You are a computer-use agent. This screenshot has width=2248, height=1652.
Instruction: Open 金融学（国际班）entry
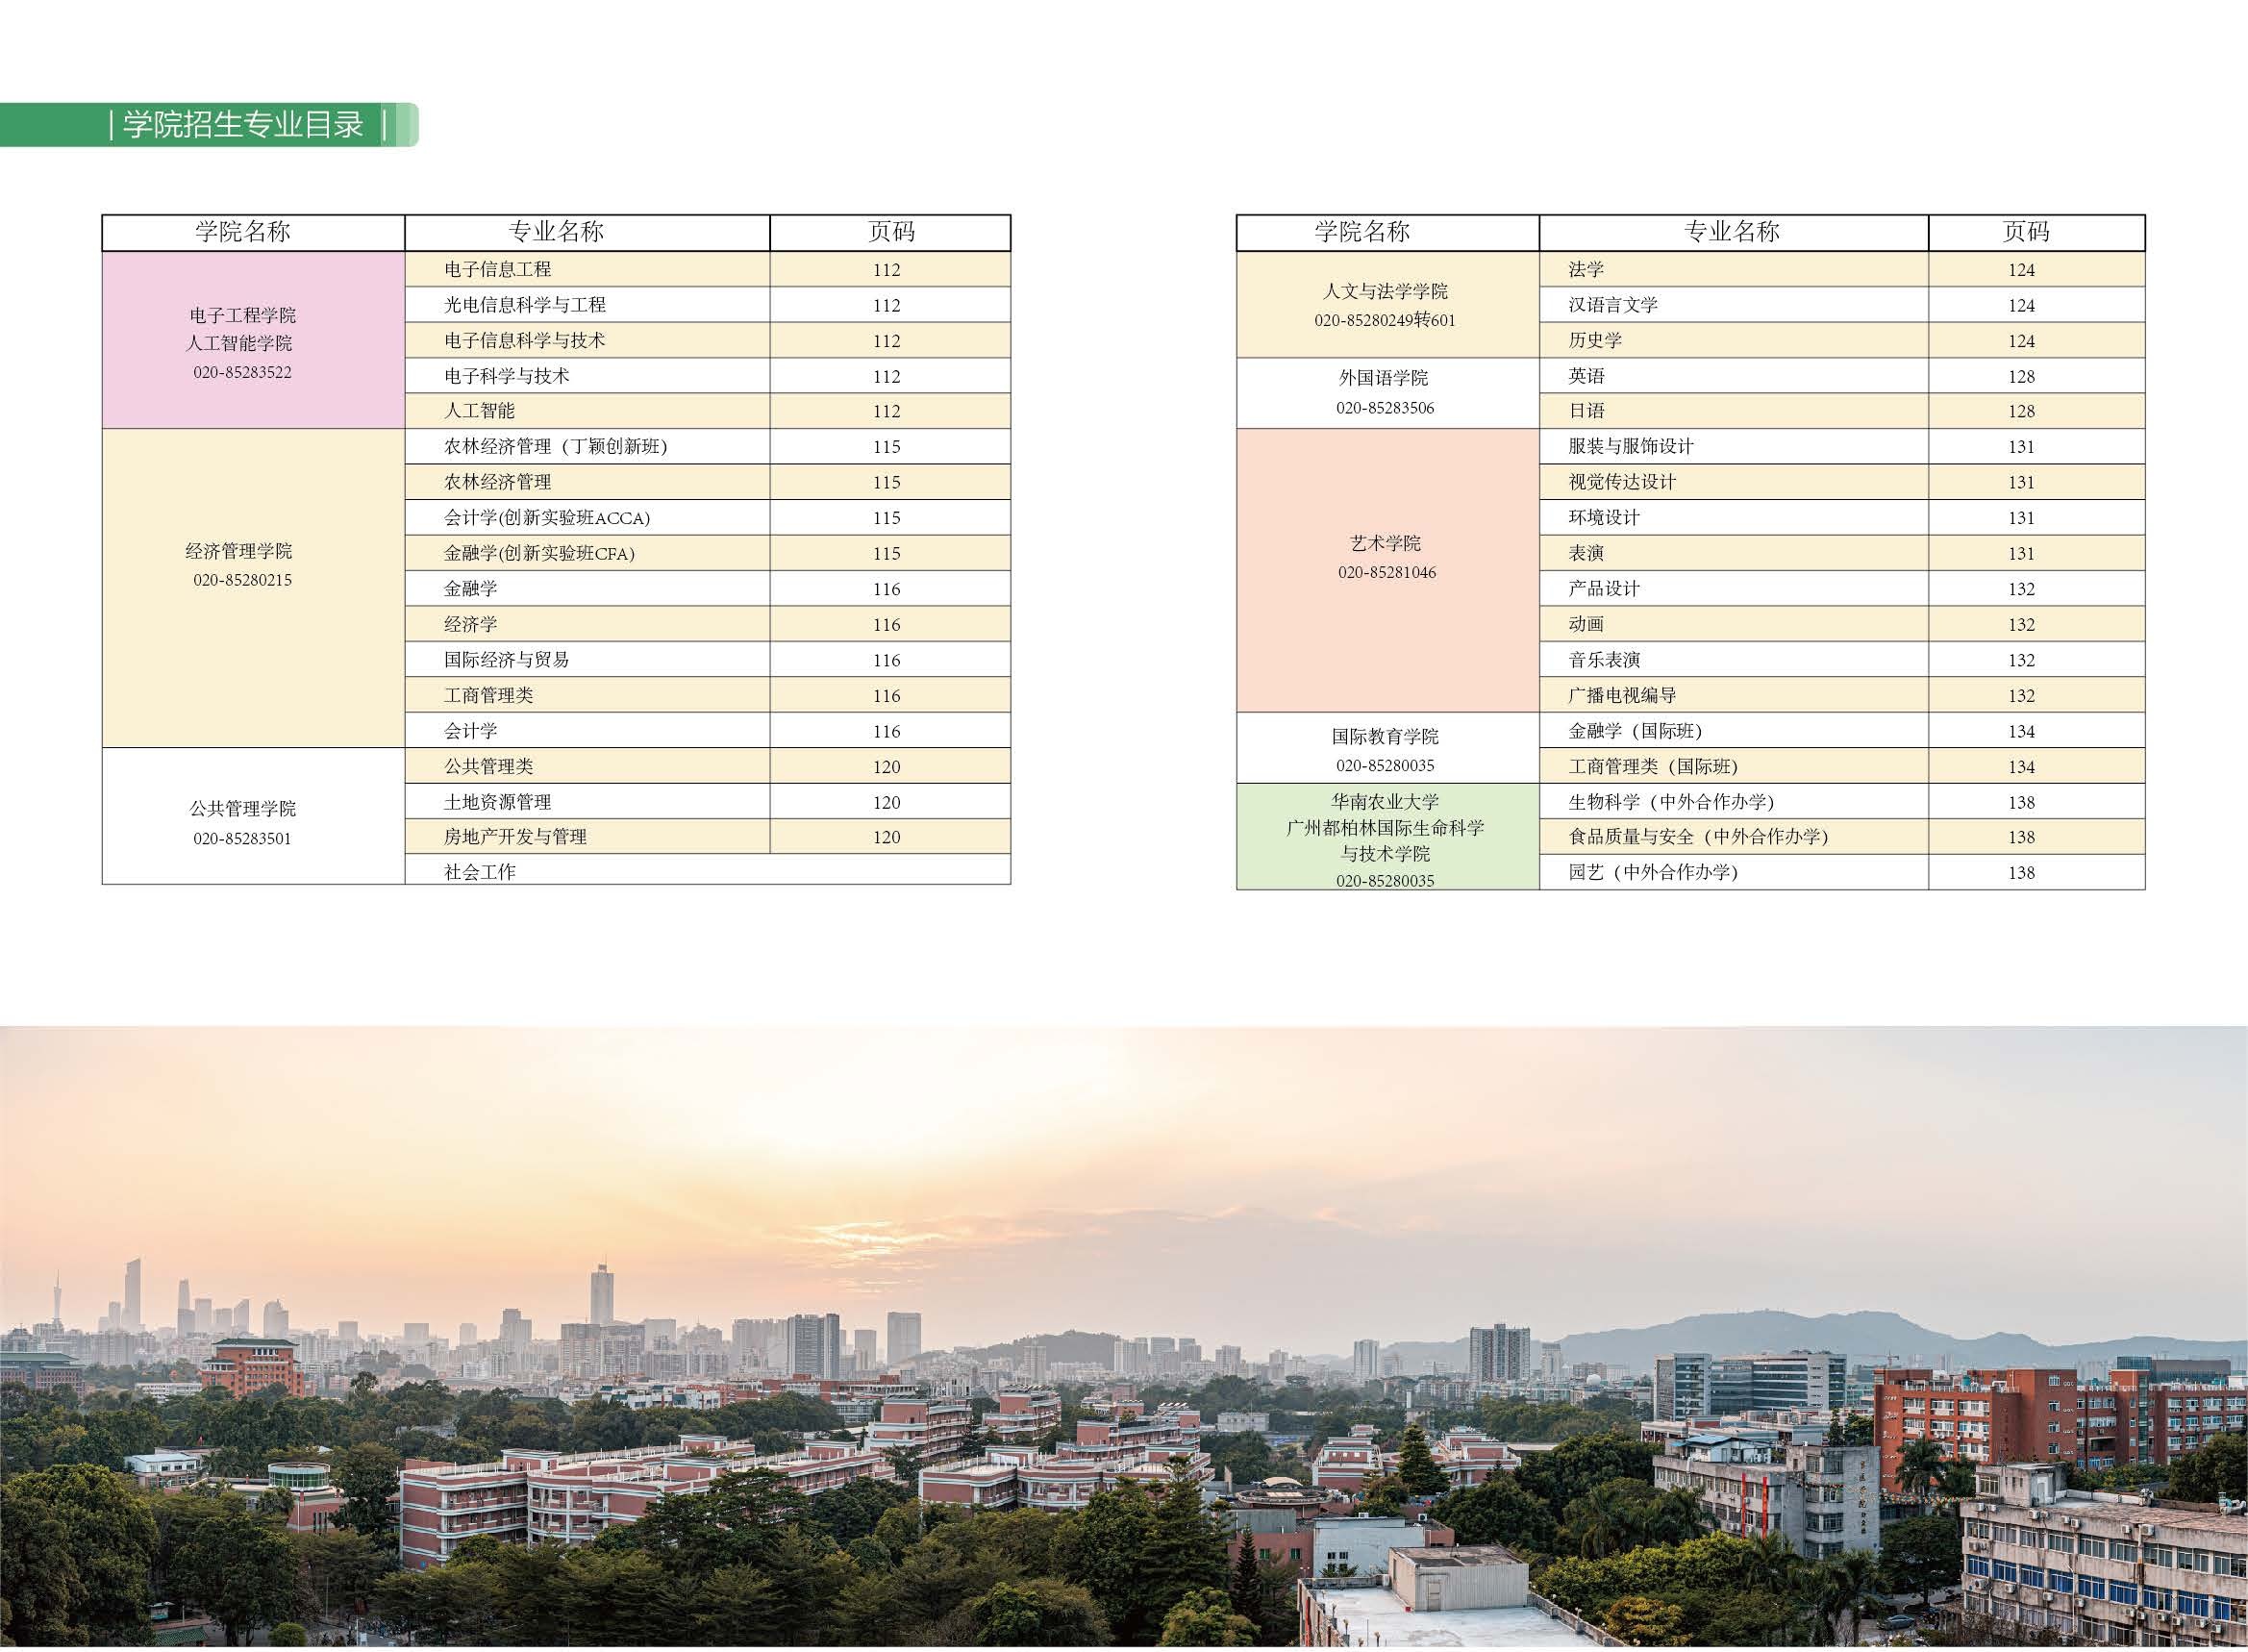click(x=1634, y=731)
